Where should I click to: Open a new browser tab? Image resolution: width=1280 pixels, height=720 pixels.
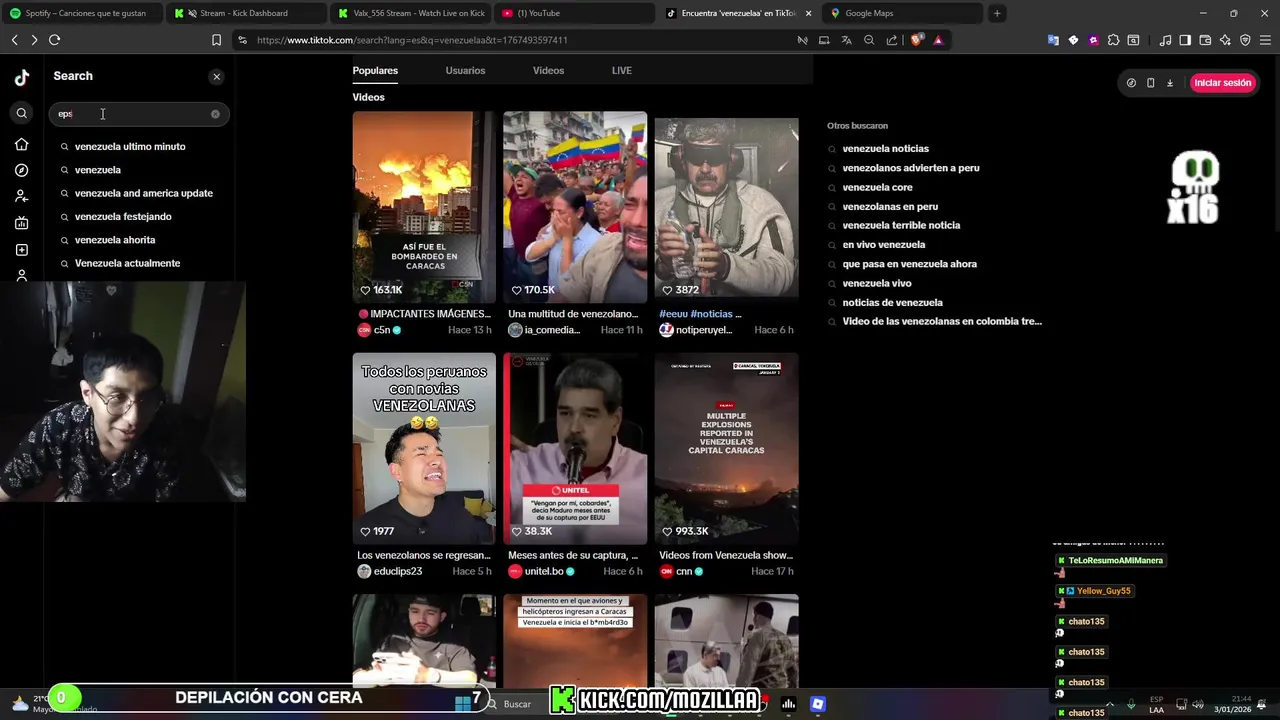click(997, 13)
